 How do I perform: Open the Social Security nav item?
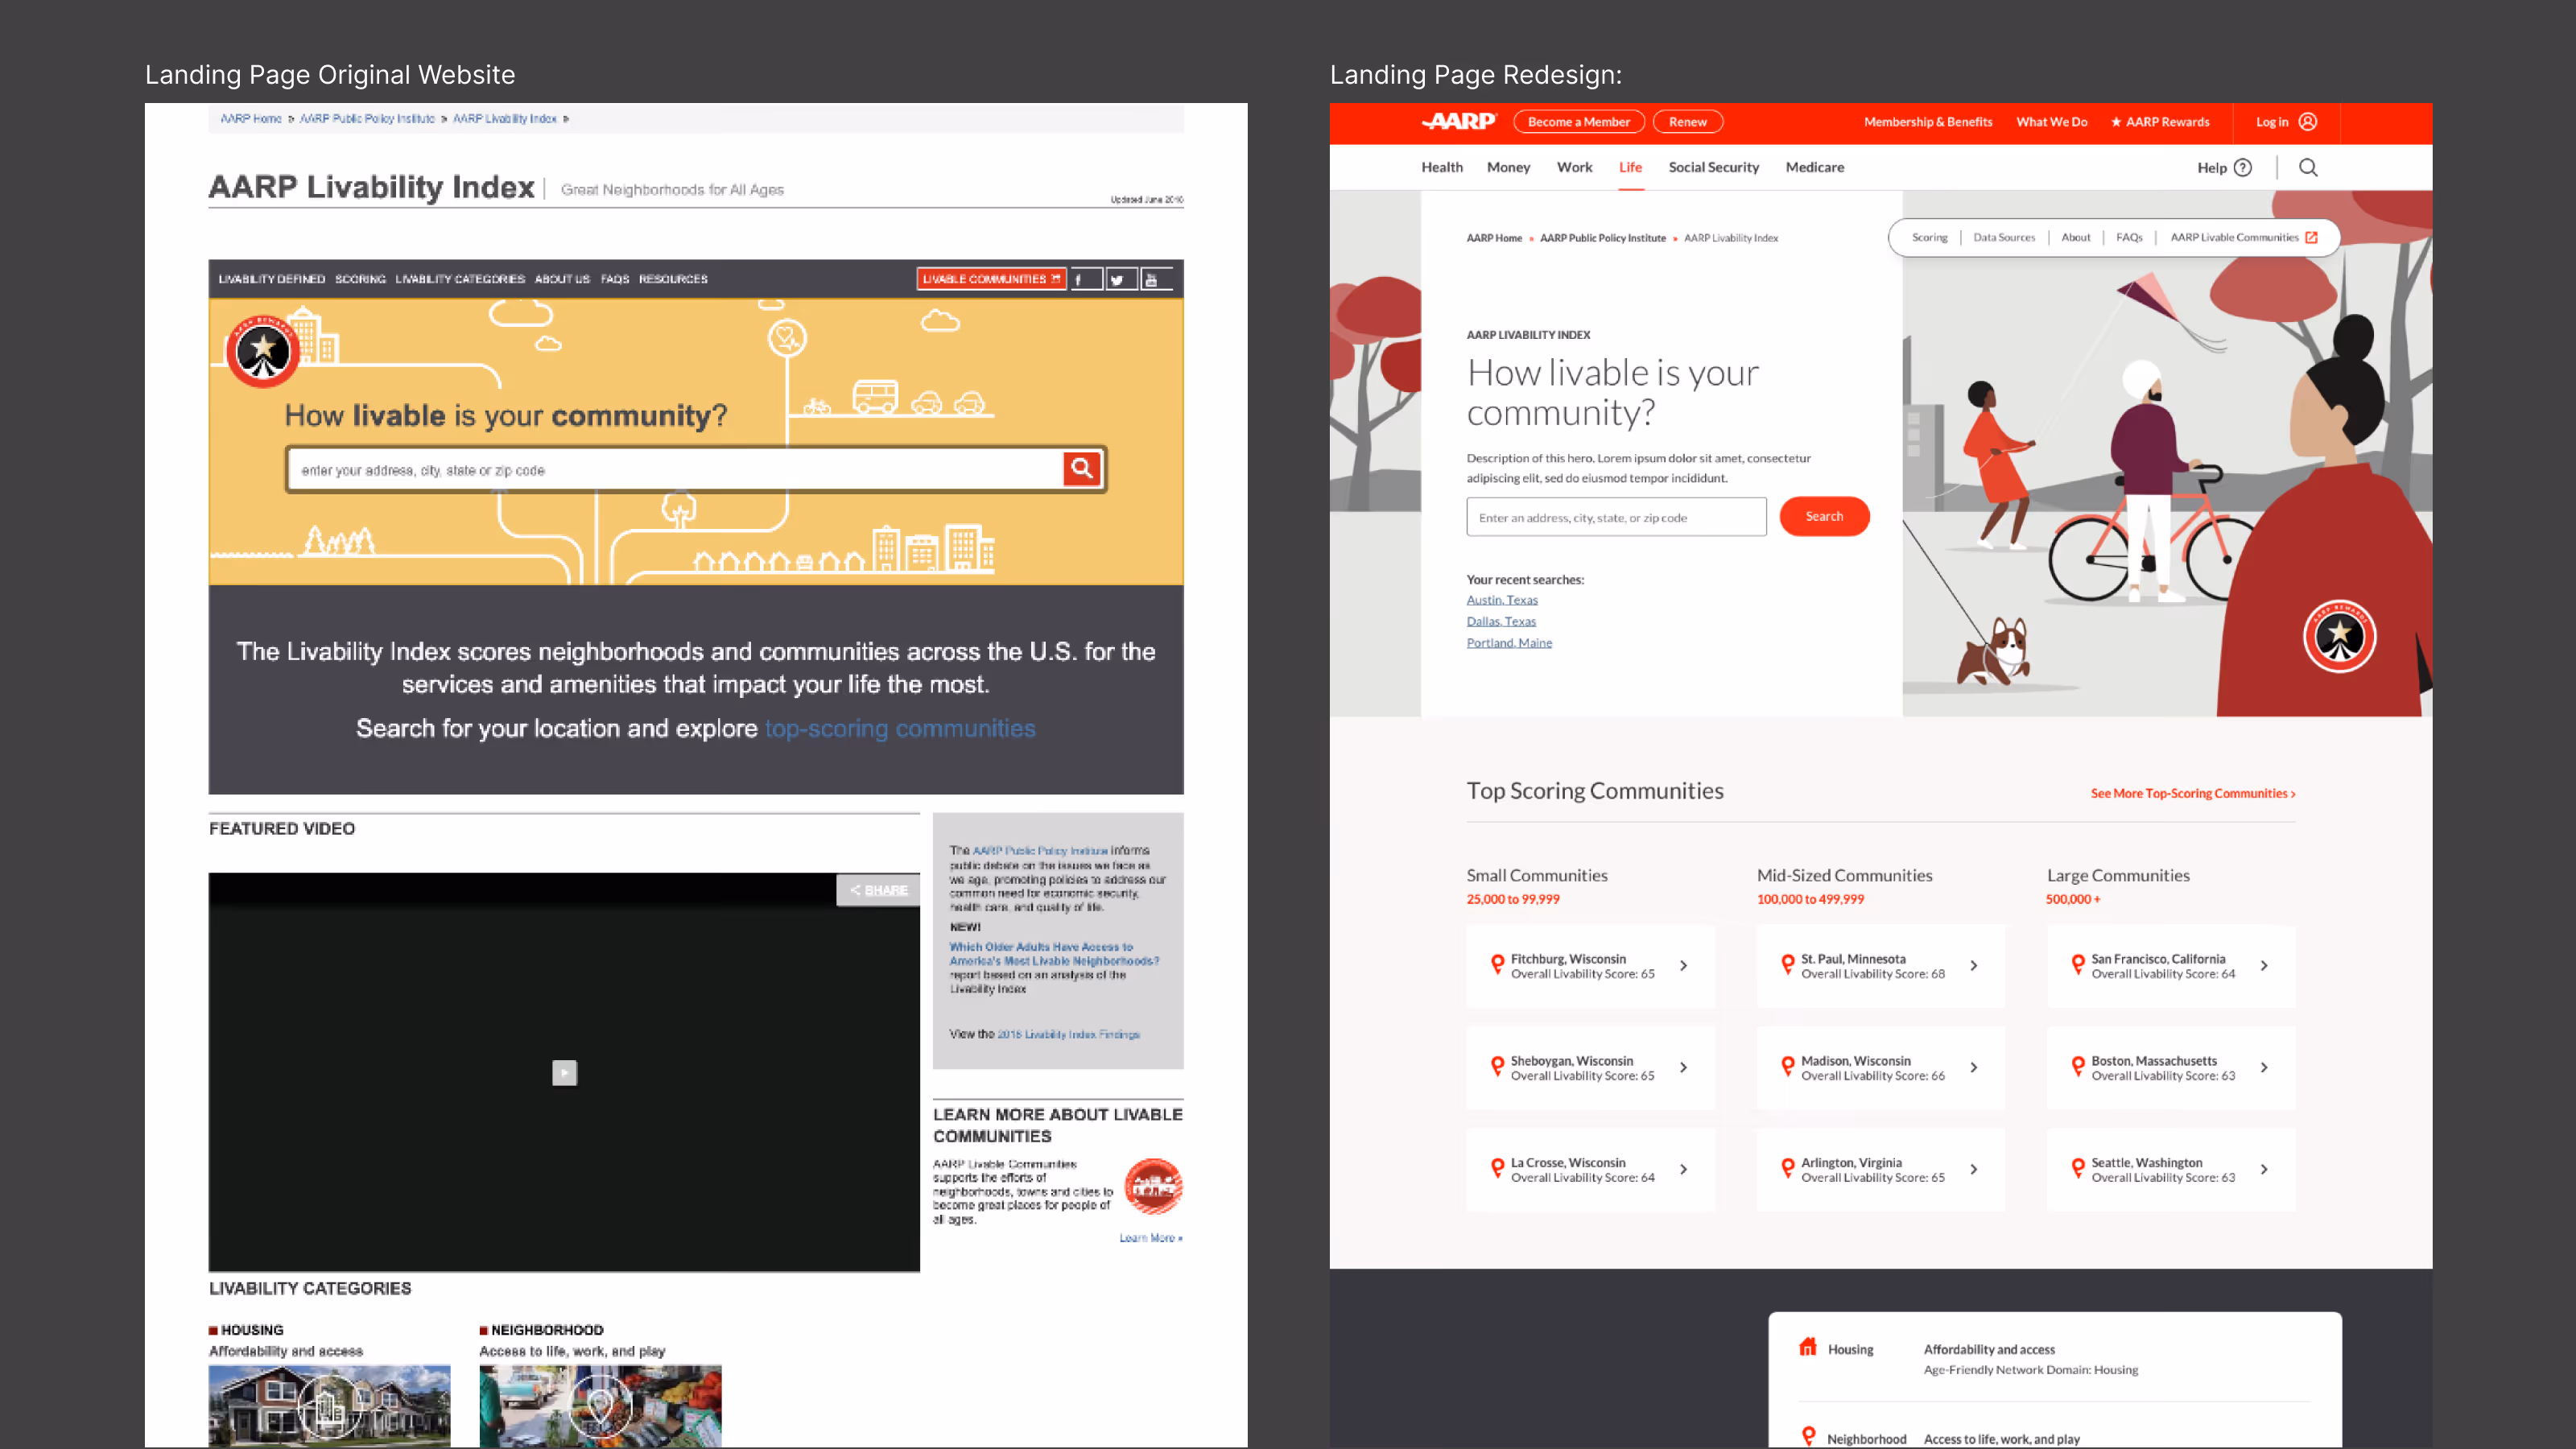(1713, 167)
